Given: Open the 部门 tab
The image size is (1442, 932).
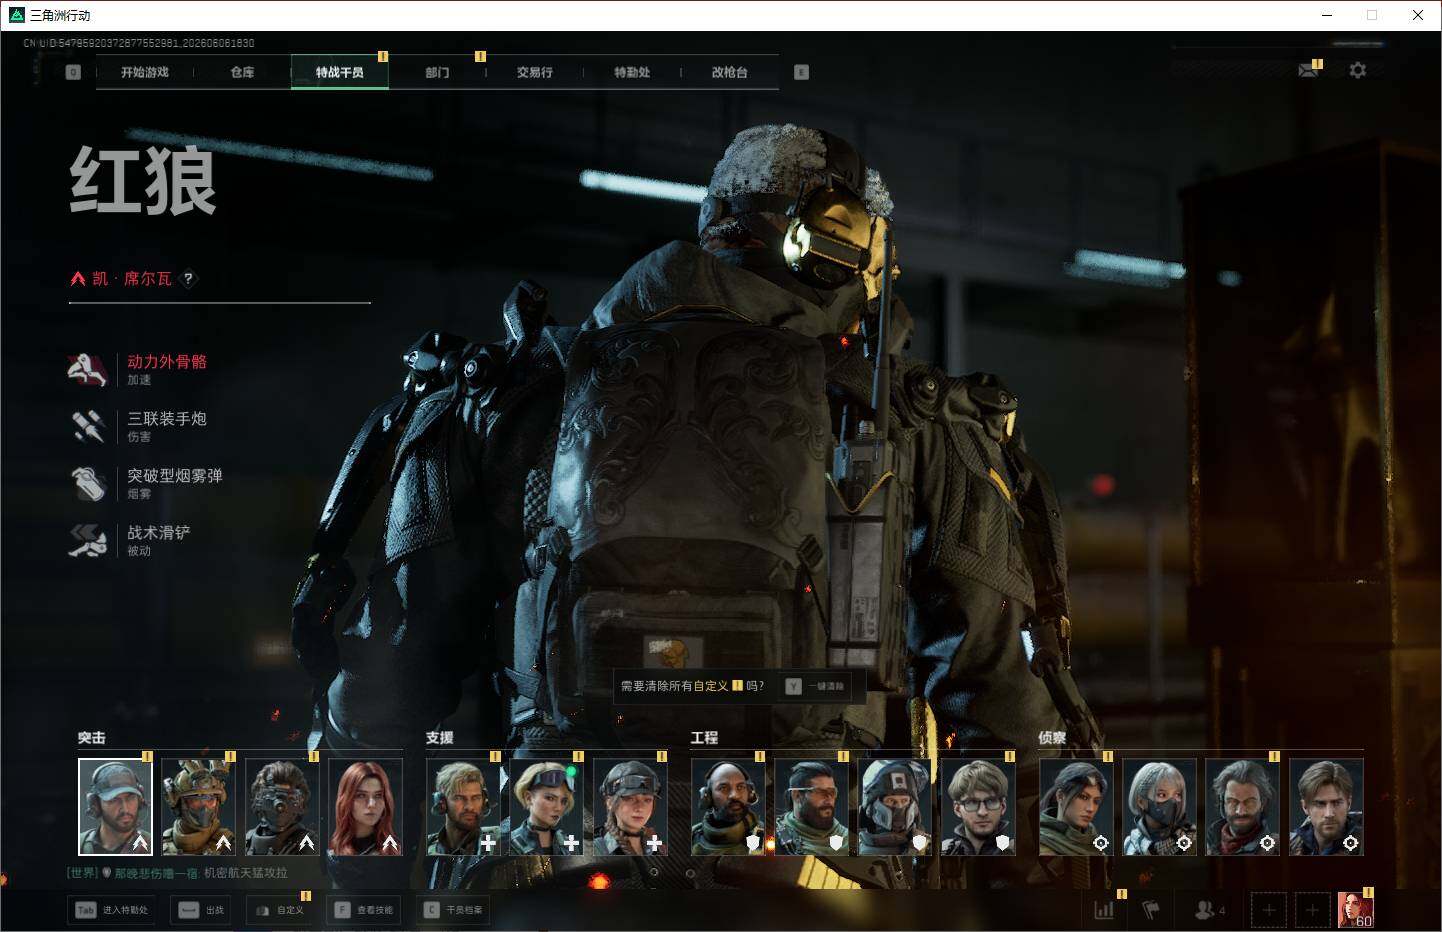Looking at the screenshot, I should click(x=437, y=72).
